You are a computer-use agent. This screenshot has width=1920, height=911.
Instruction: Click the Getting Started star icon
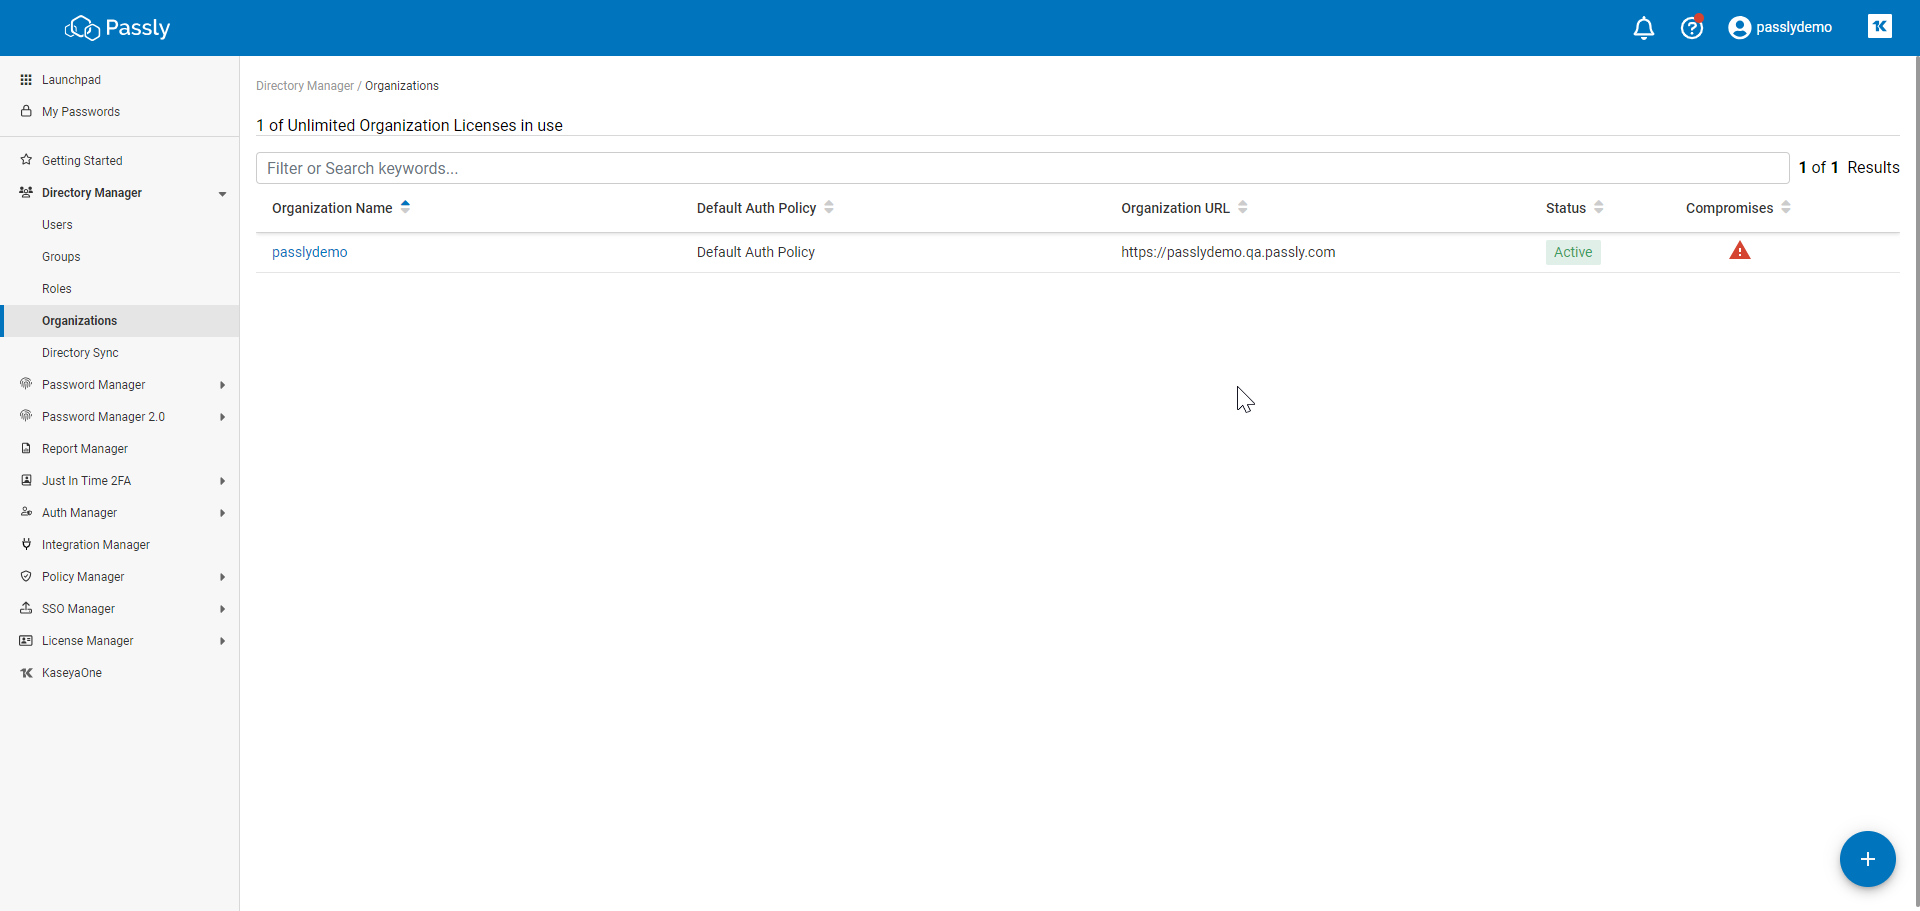click(26, 160)
